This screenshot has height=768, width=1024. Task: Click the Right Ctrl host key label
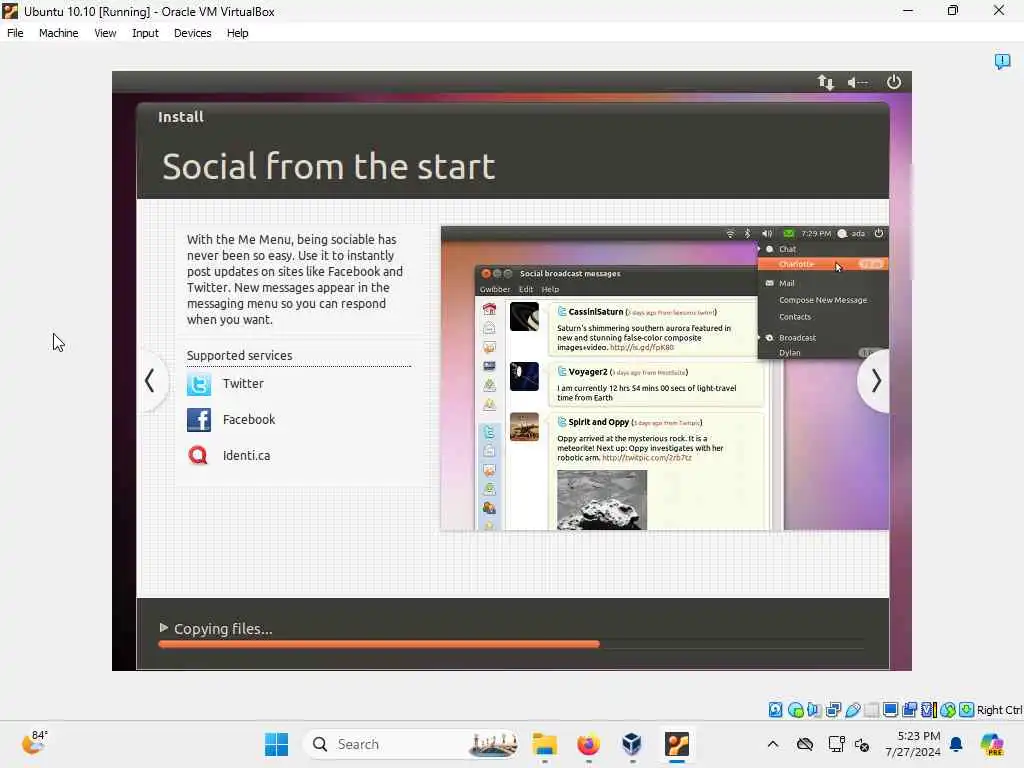[x=1000, y=710]
